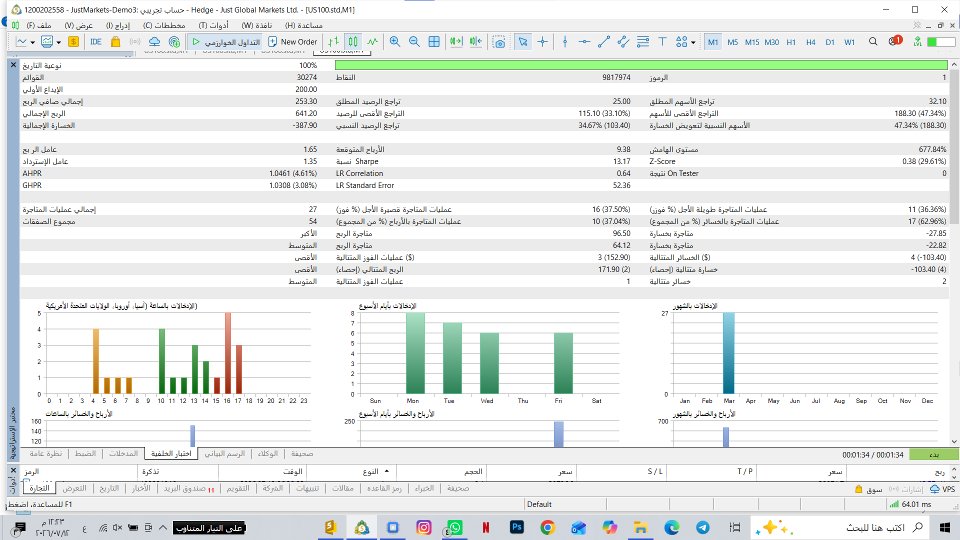The image size is (960, 540).
Task: Open the account notification icon with badge
Action: click(894, 41)
